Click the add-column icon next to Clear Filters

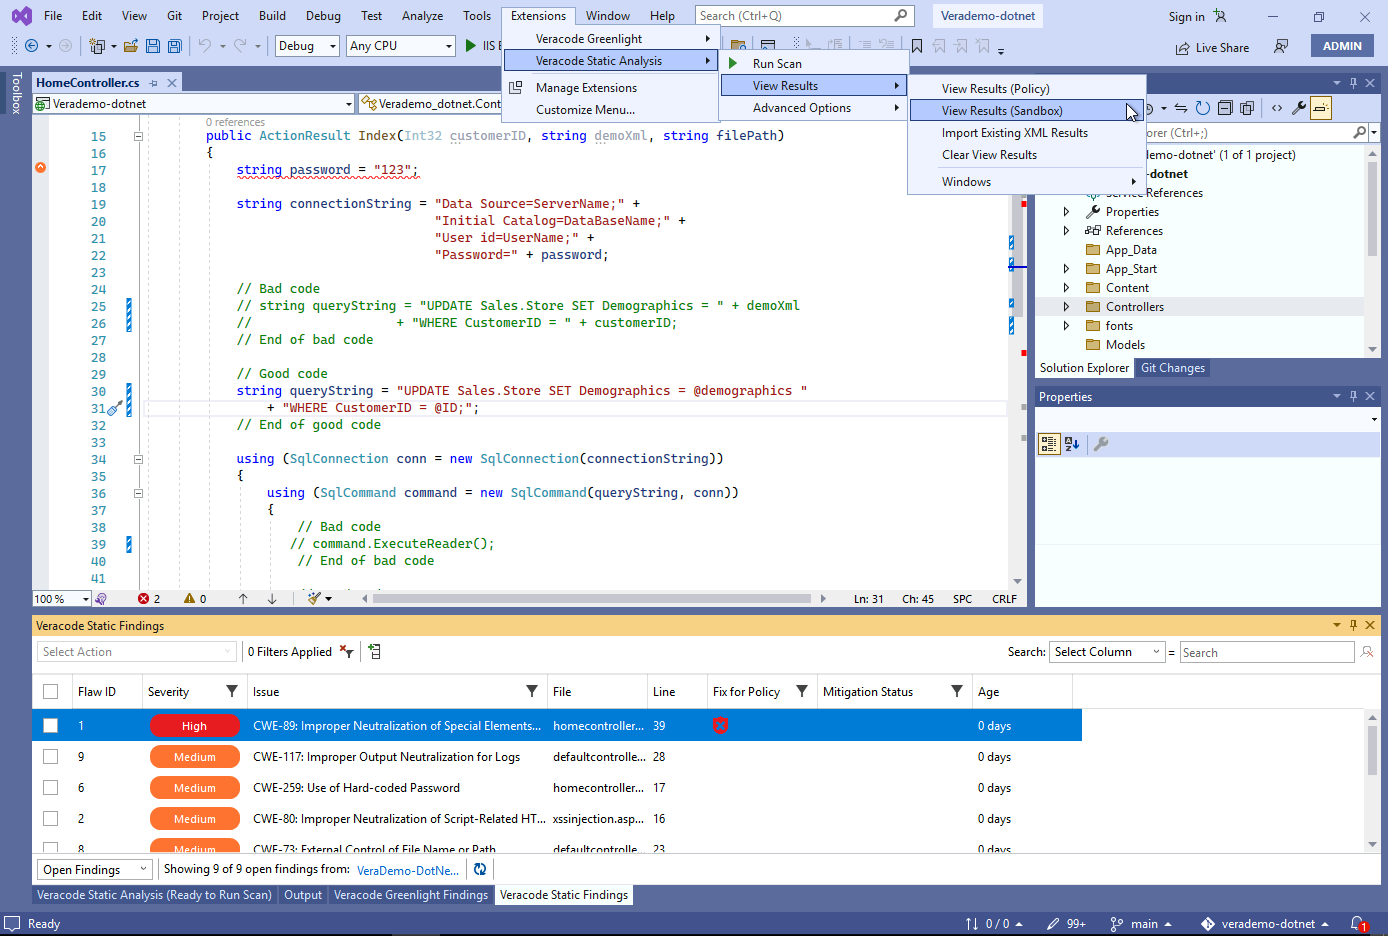374,652
